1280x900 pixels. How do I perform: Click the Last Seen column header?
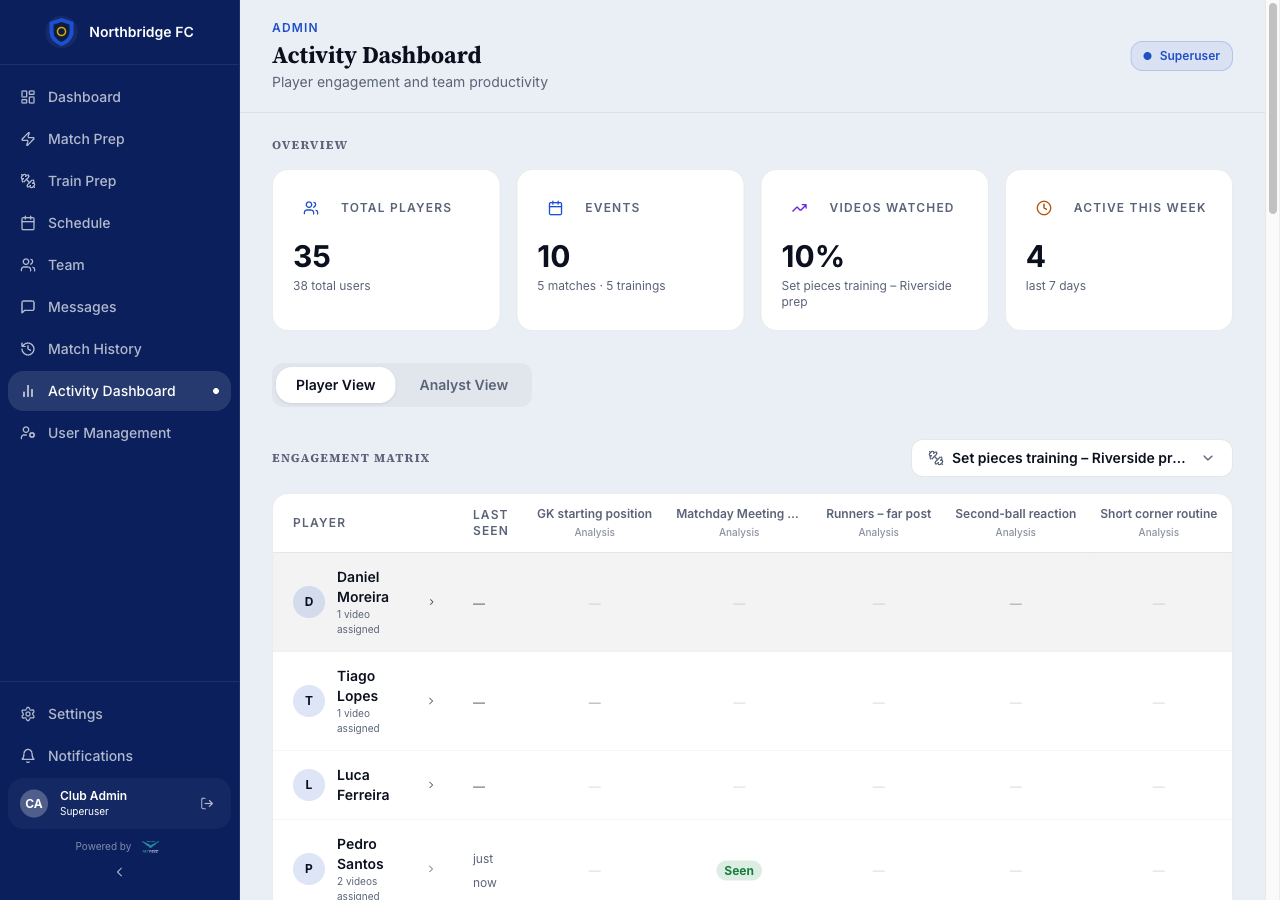(490, 523)
